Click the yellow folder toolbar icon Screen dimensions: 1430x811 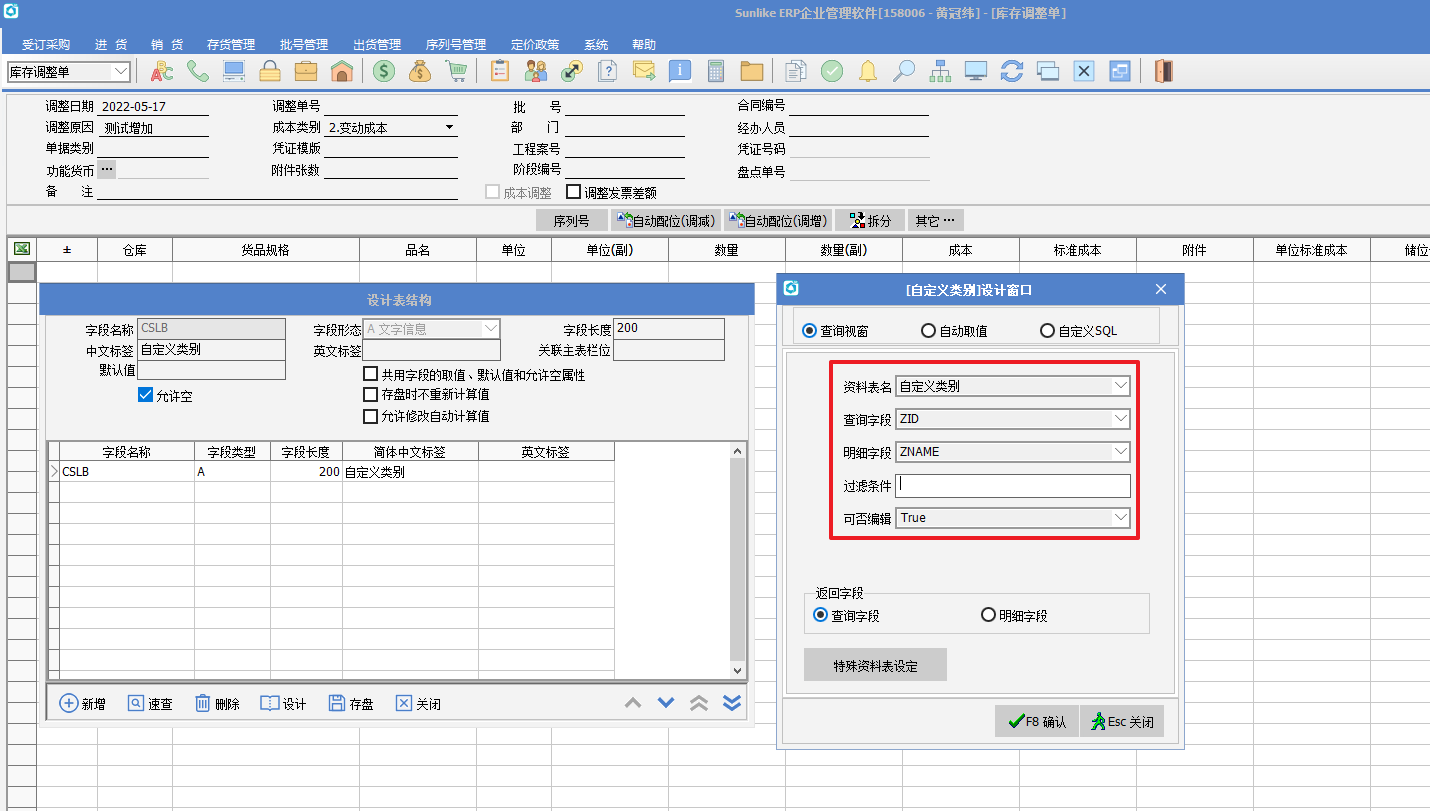point(752,71)
